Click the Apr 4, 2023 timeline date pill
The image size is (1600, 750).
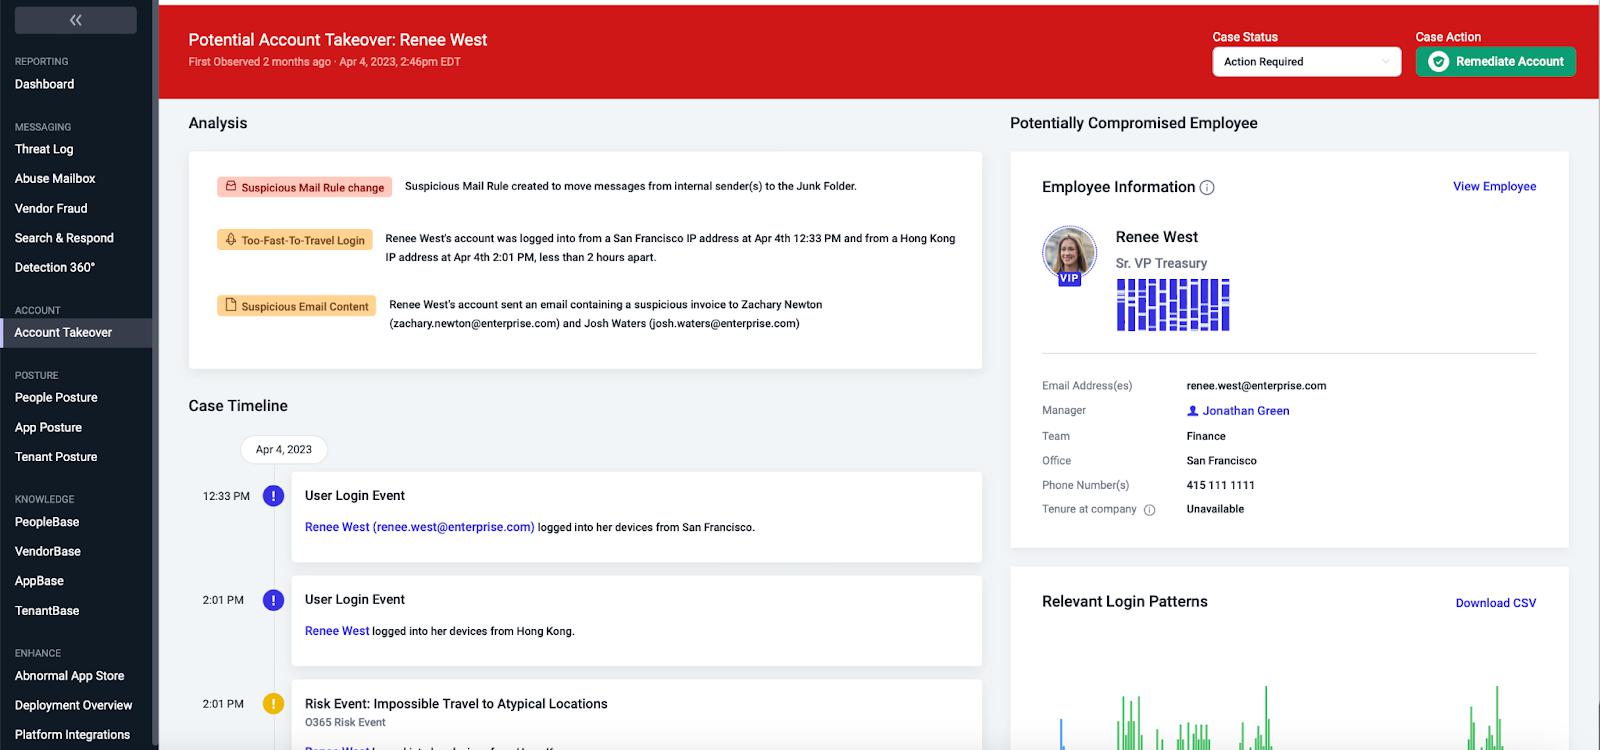[x=284, y=450]
